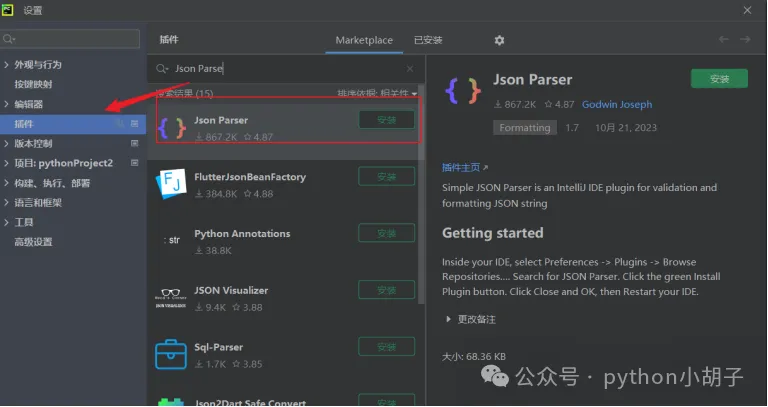The width and height of the screenshot is (768, 407).
Task: Select the Python Annotations plugin icon
Action: point(171,240)
